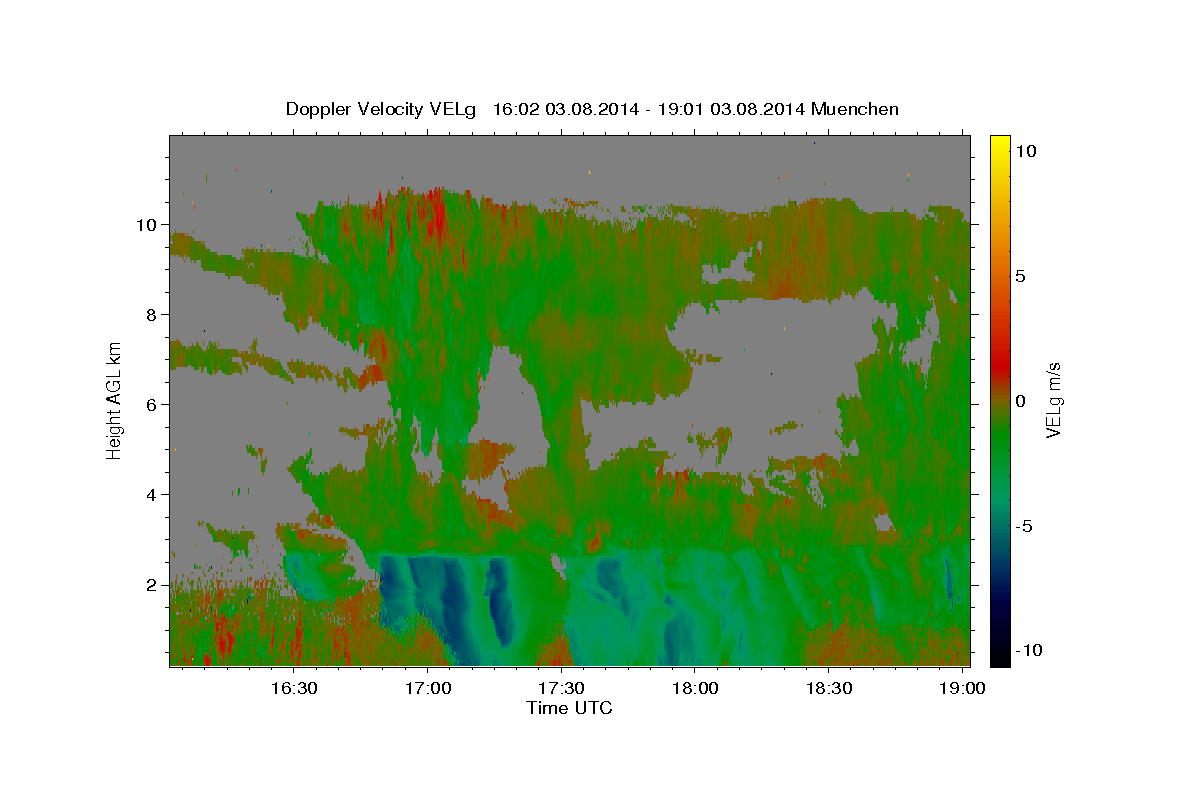Click the '17:00' time axis label
Image resolution: width=1200 pixels, height=800 pixels.
pos(428,688)
